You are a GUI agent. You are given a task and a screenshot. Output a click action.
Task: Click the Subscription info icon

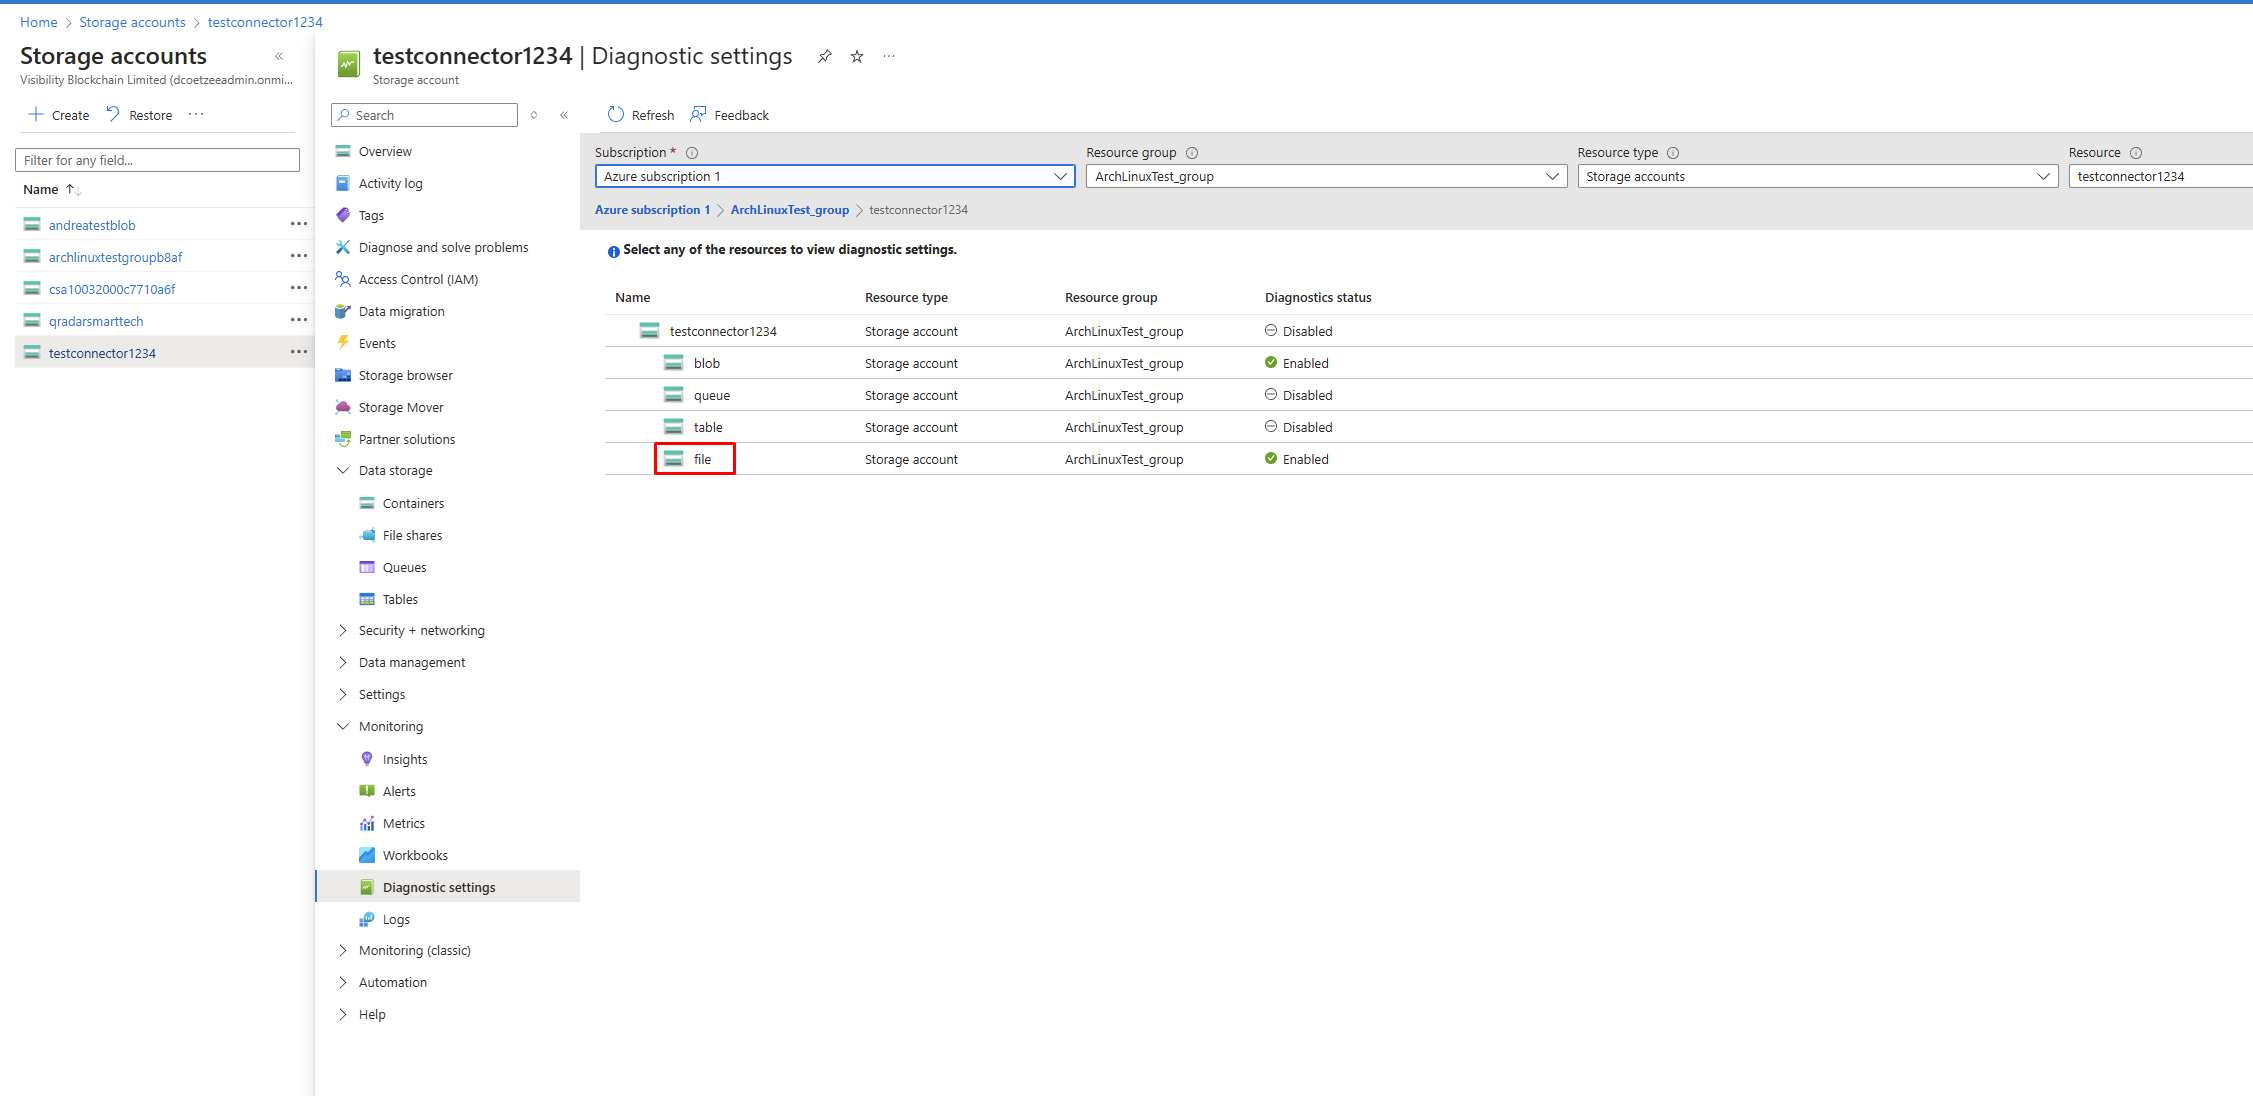click(x=692, y=153)
